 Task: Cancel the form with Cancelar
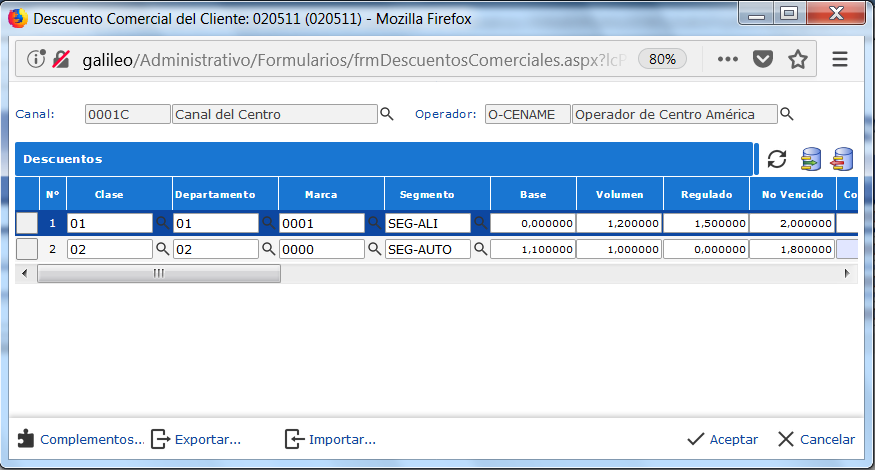point(816,439)
